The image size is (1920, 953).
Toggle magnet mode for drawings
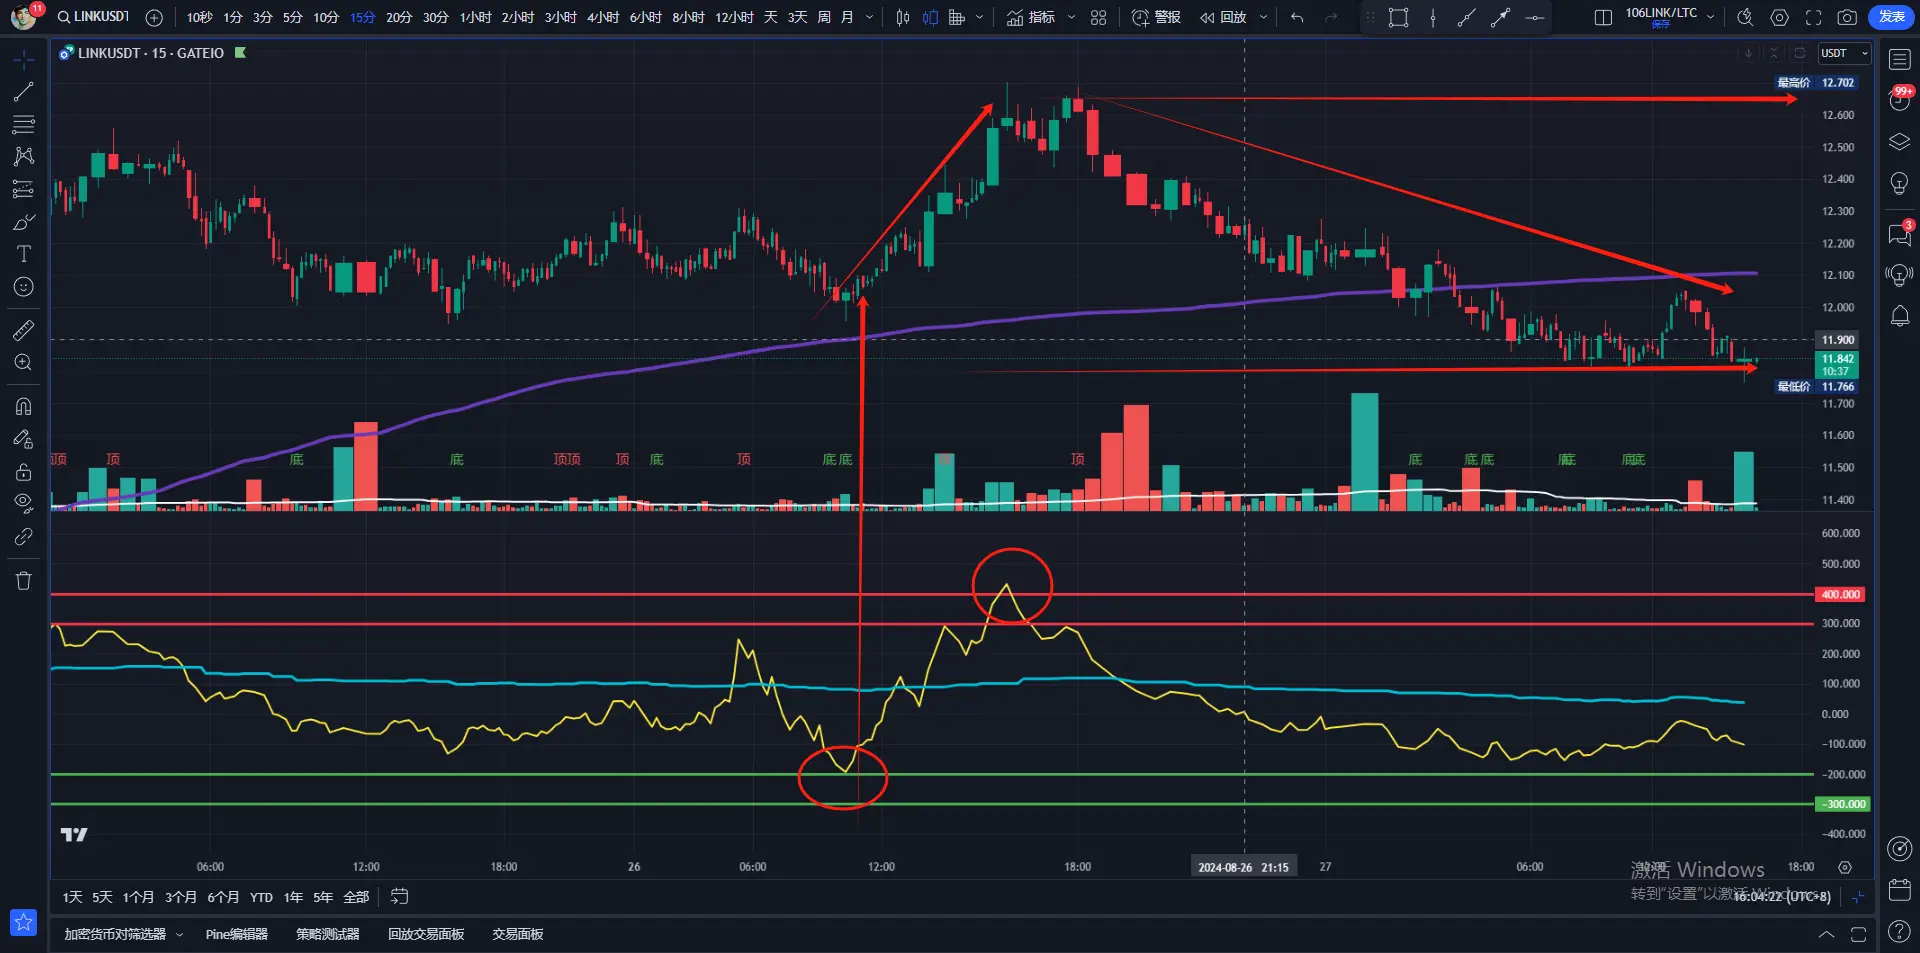23,406
